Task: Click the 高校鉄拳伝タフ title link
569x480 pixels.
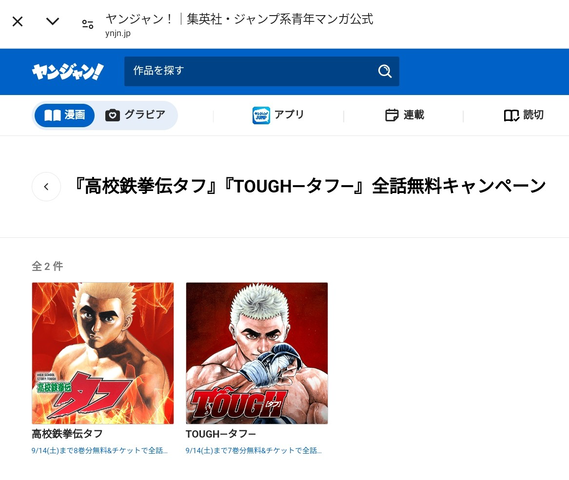Action: pos(67,434)
